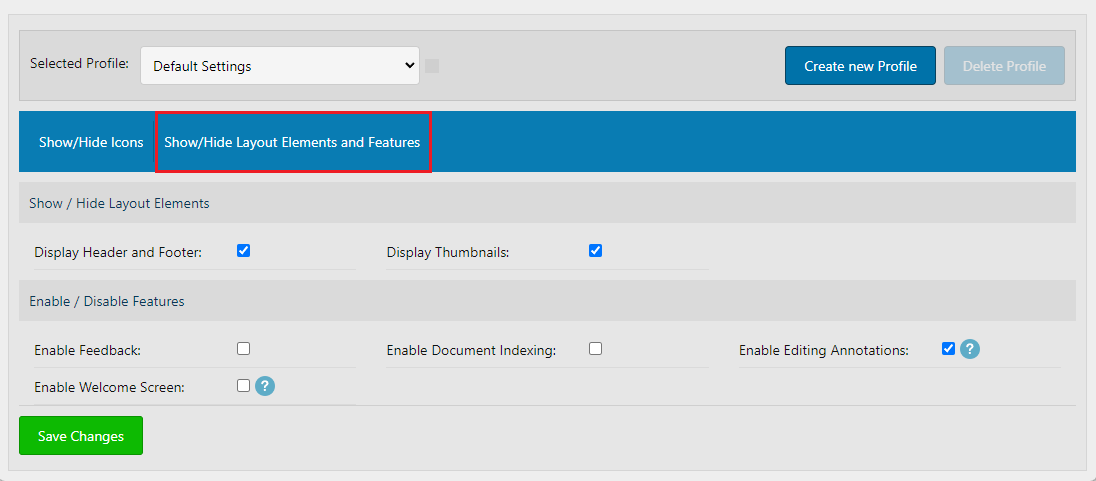Viewport: 1096px width, 481px height.
Task: Select Show/Hide Layout Elements and Features tab
Action: click(292, 142)
